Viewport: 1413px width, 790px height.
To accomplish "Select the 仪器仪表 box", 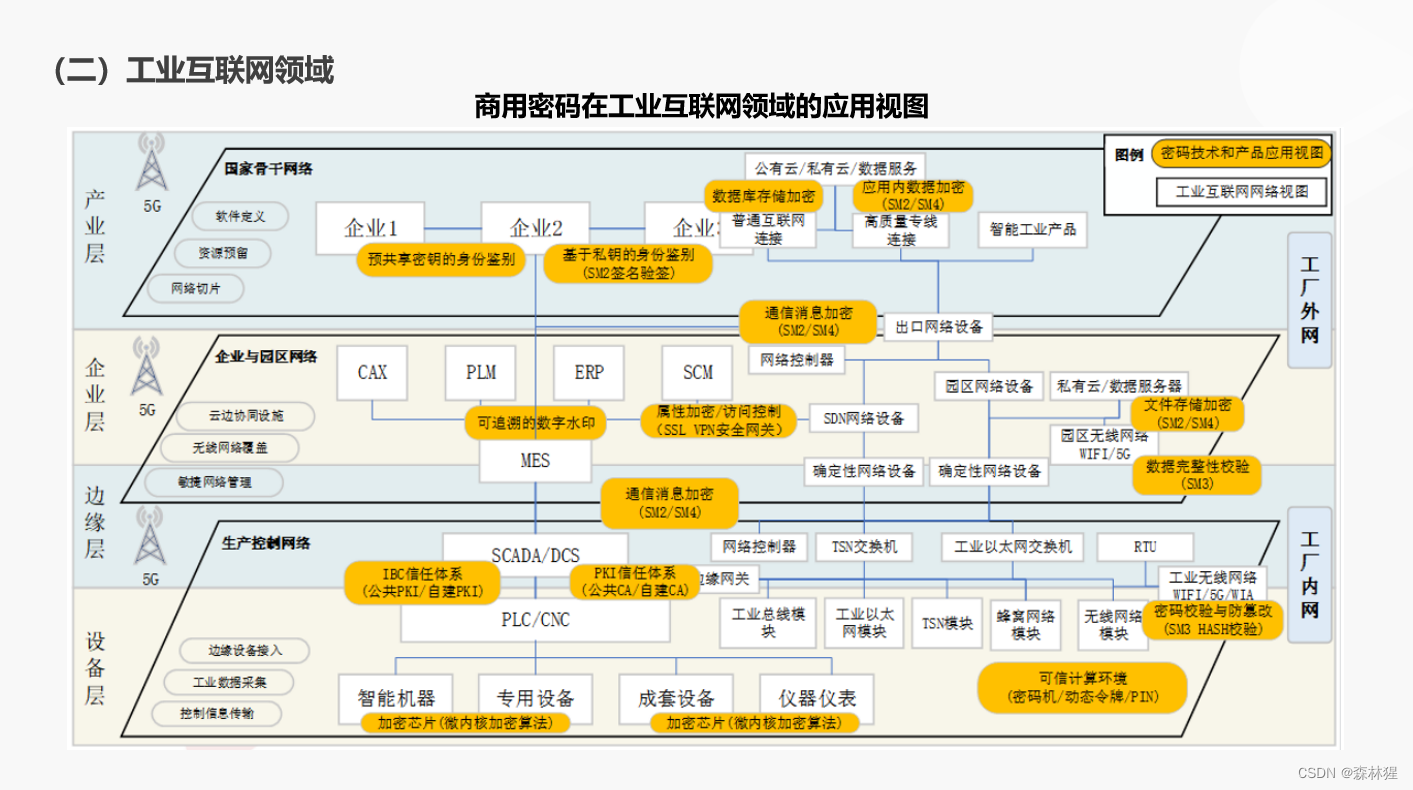I will pos(817,698).
